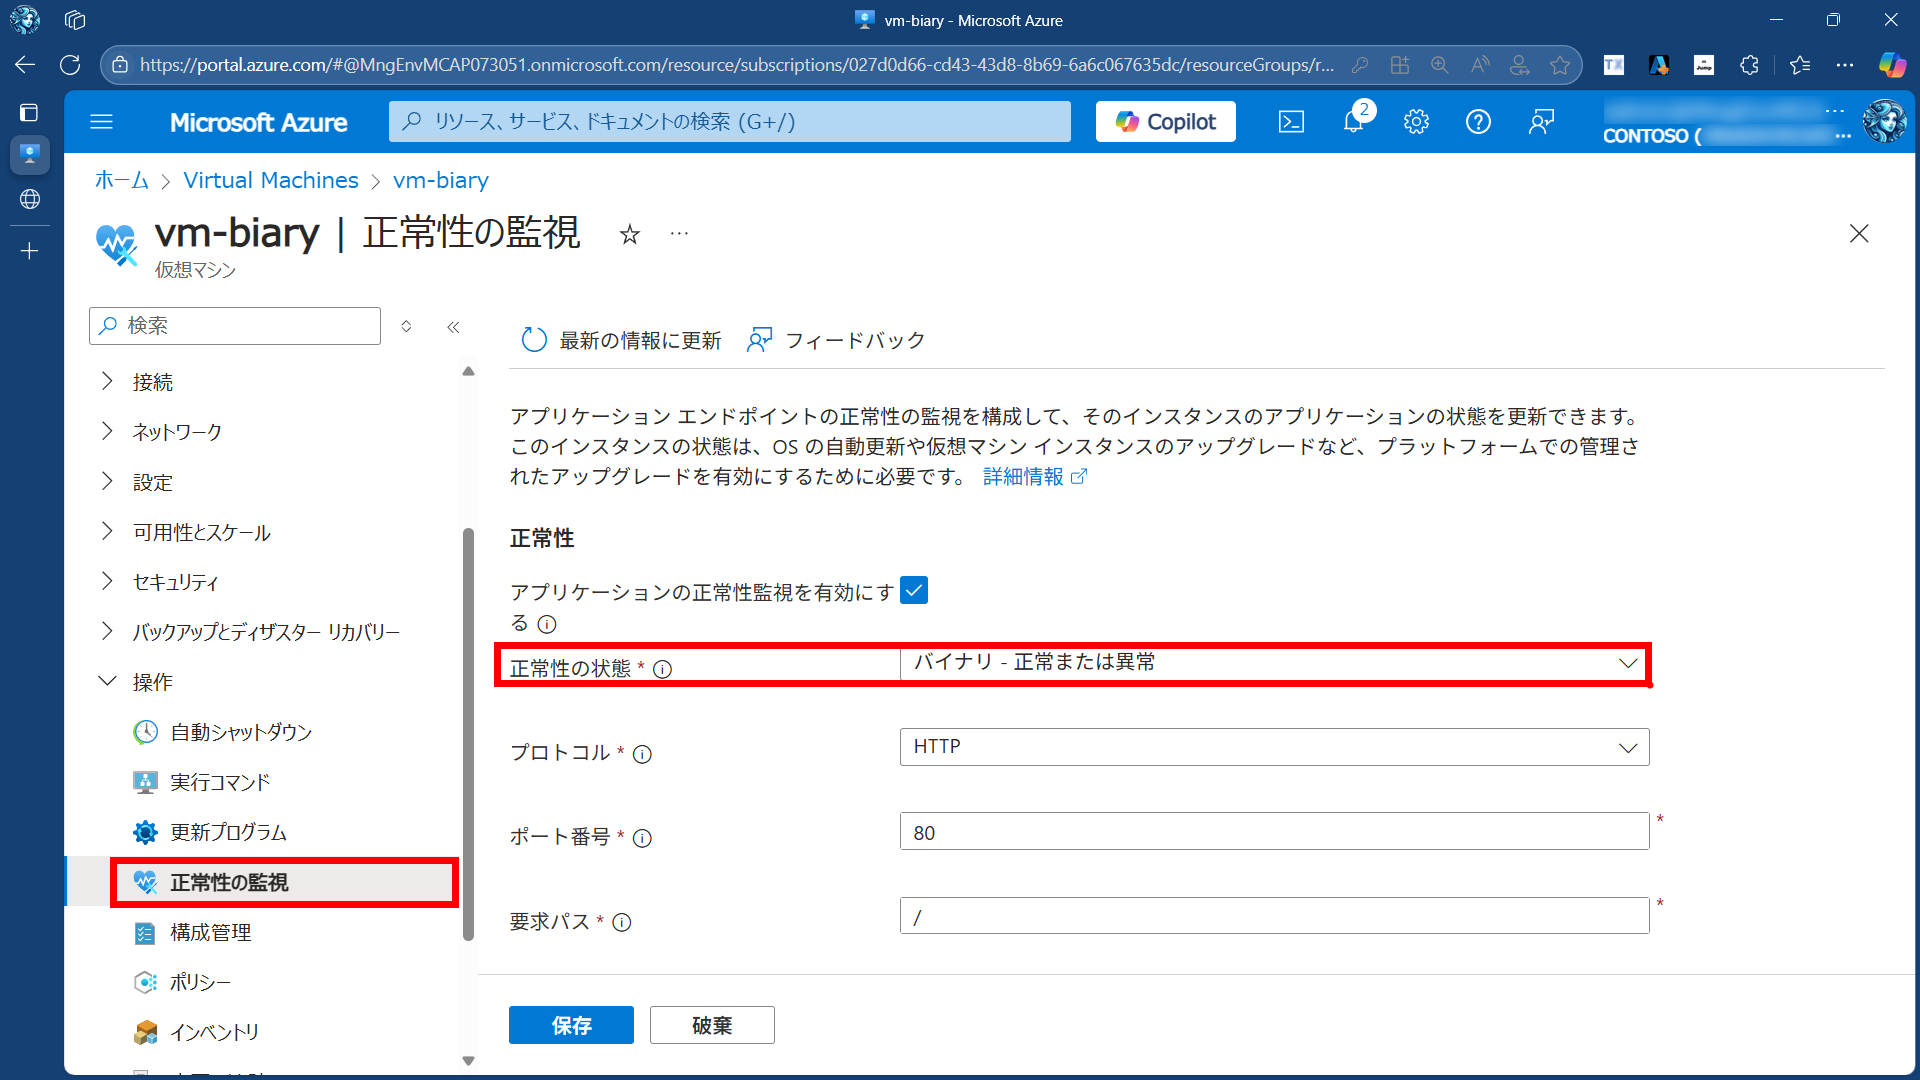Select 実行コマンド in the sidebar
This screenshot has height=1080, width=1920.
tap(220, 782)
